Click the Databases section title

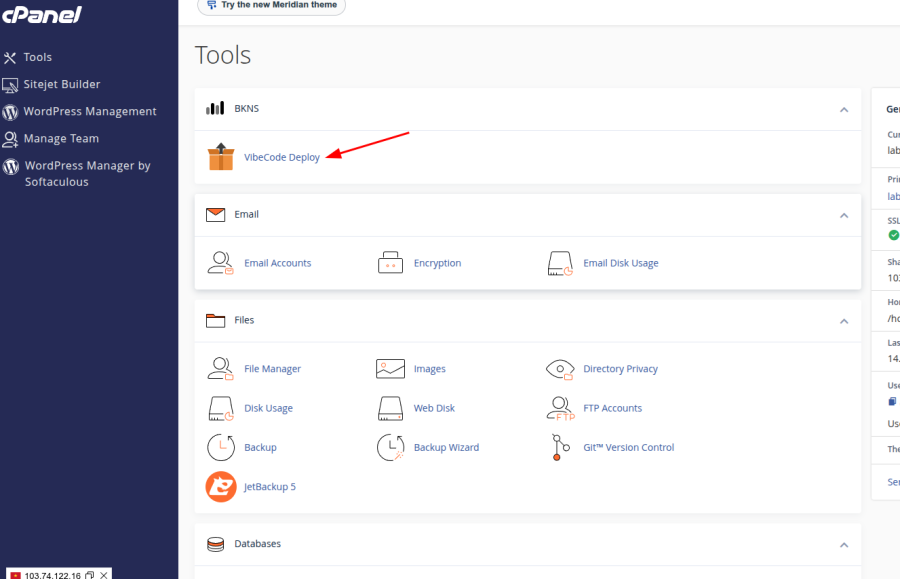[258, 543]
